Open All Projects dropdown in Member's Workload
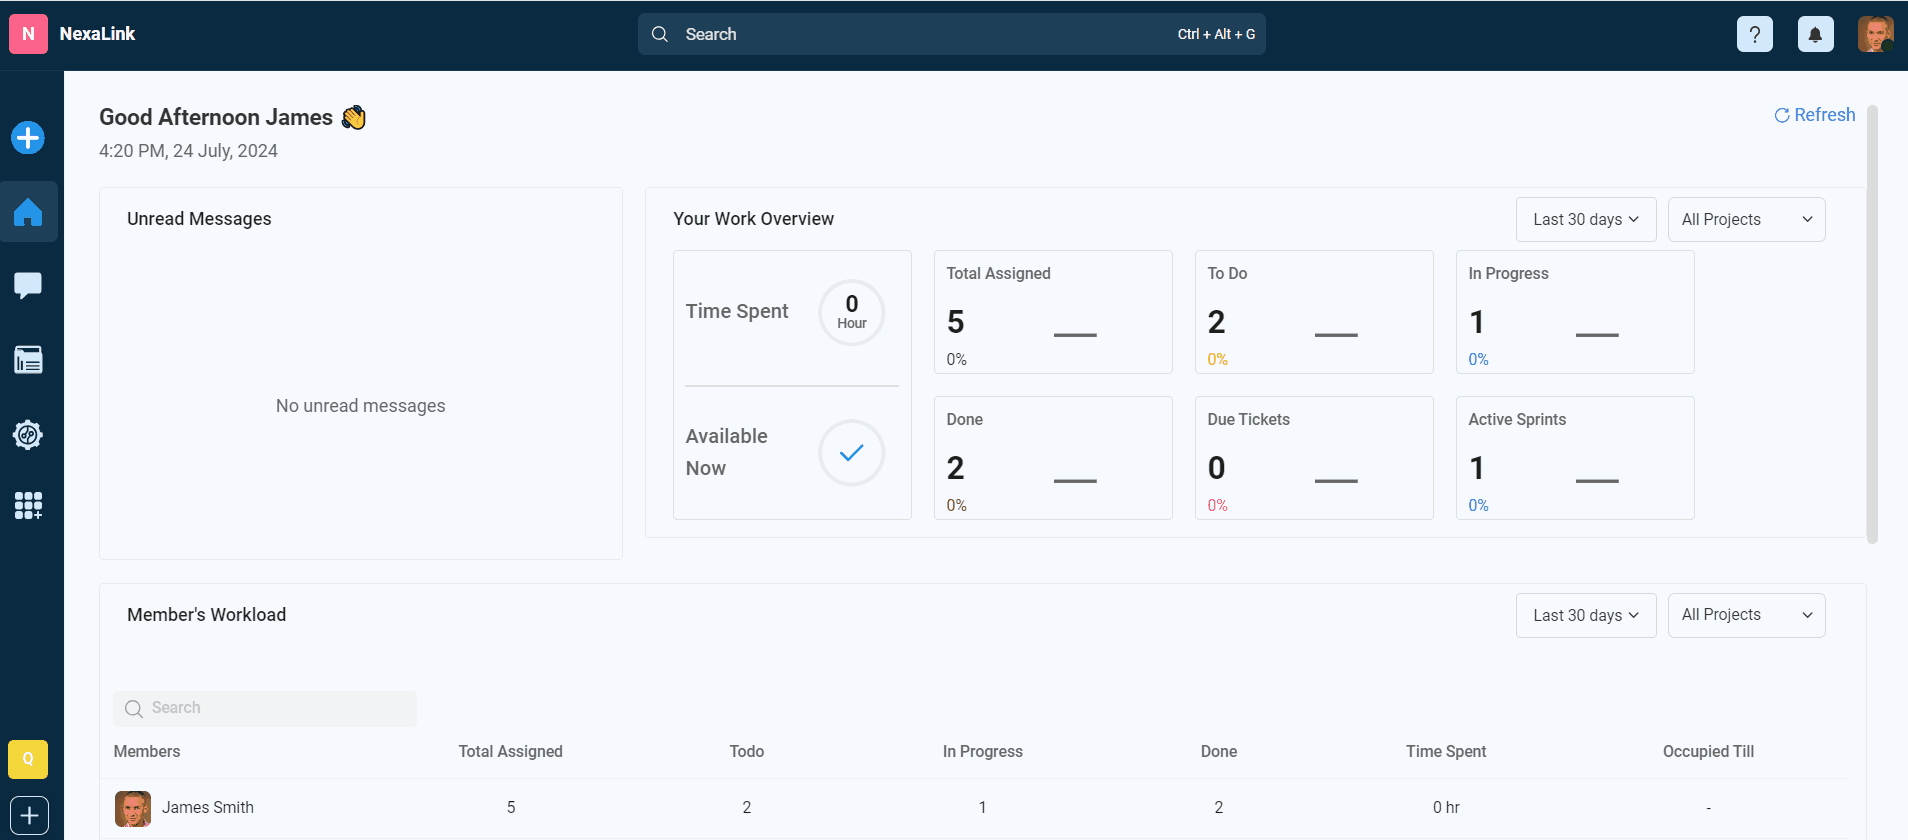Viewport: 1908px width, 840px height. [1746, 616]
